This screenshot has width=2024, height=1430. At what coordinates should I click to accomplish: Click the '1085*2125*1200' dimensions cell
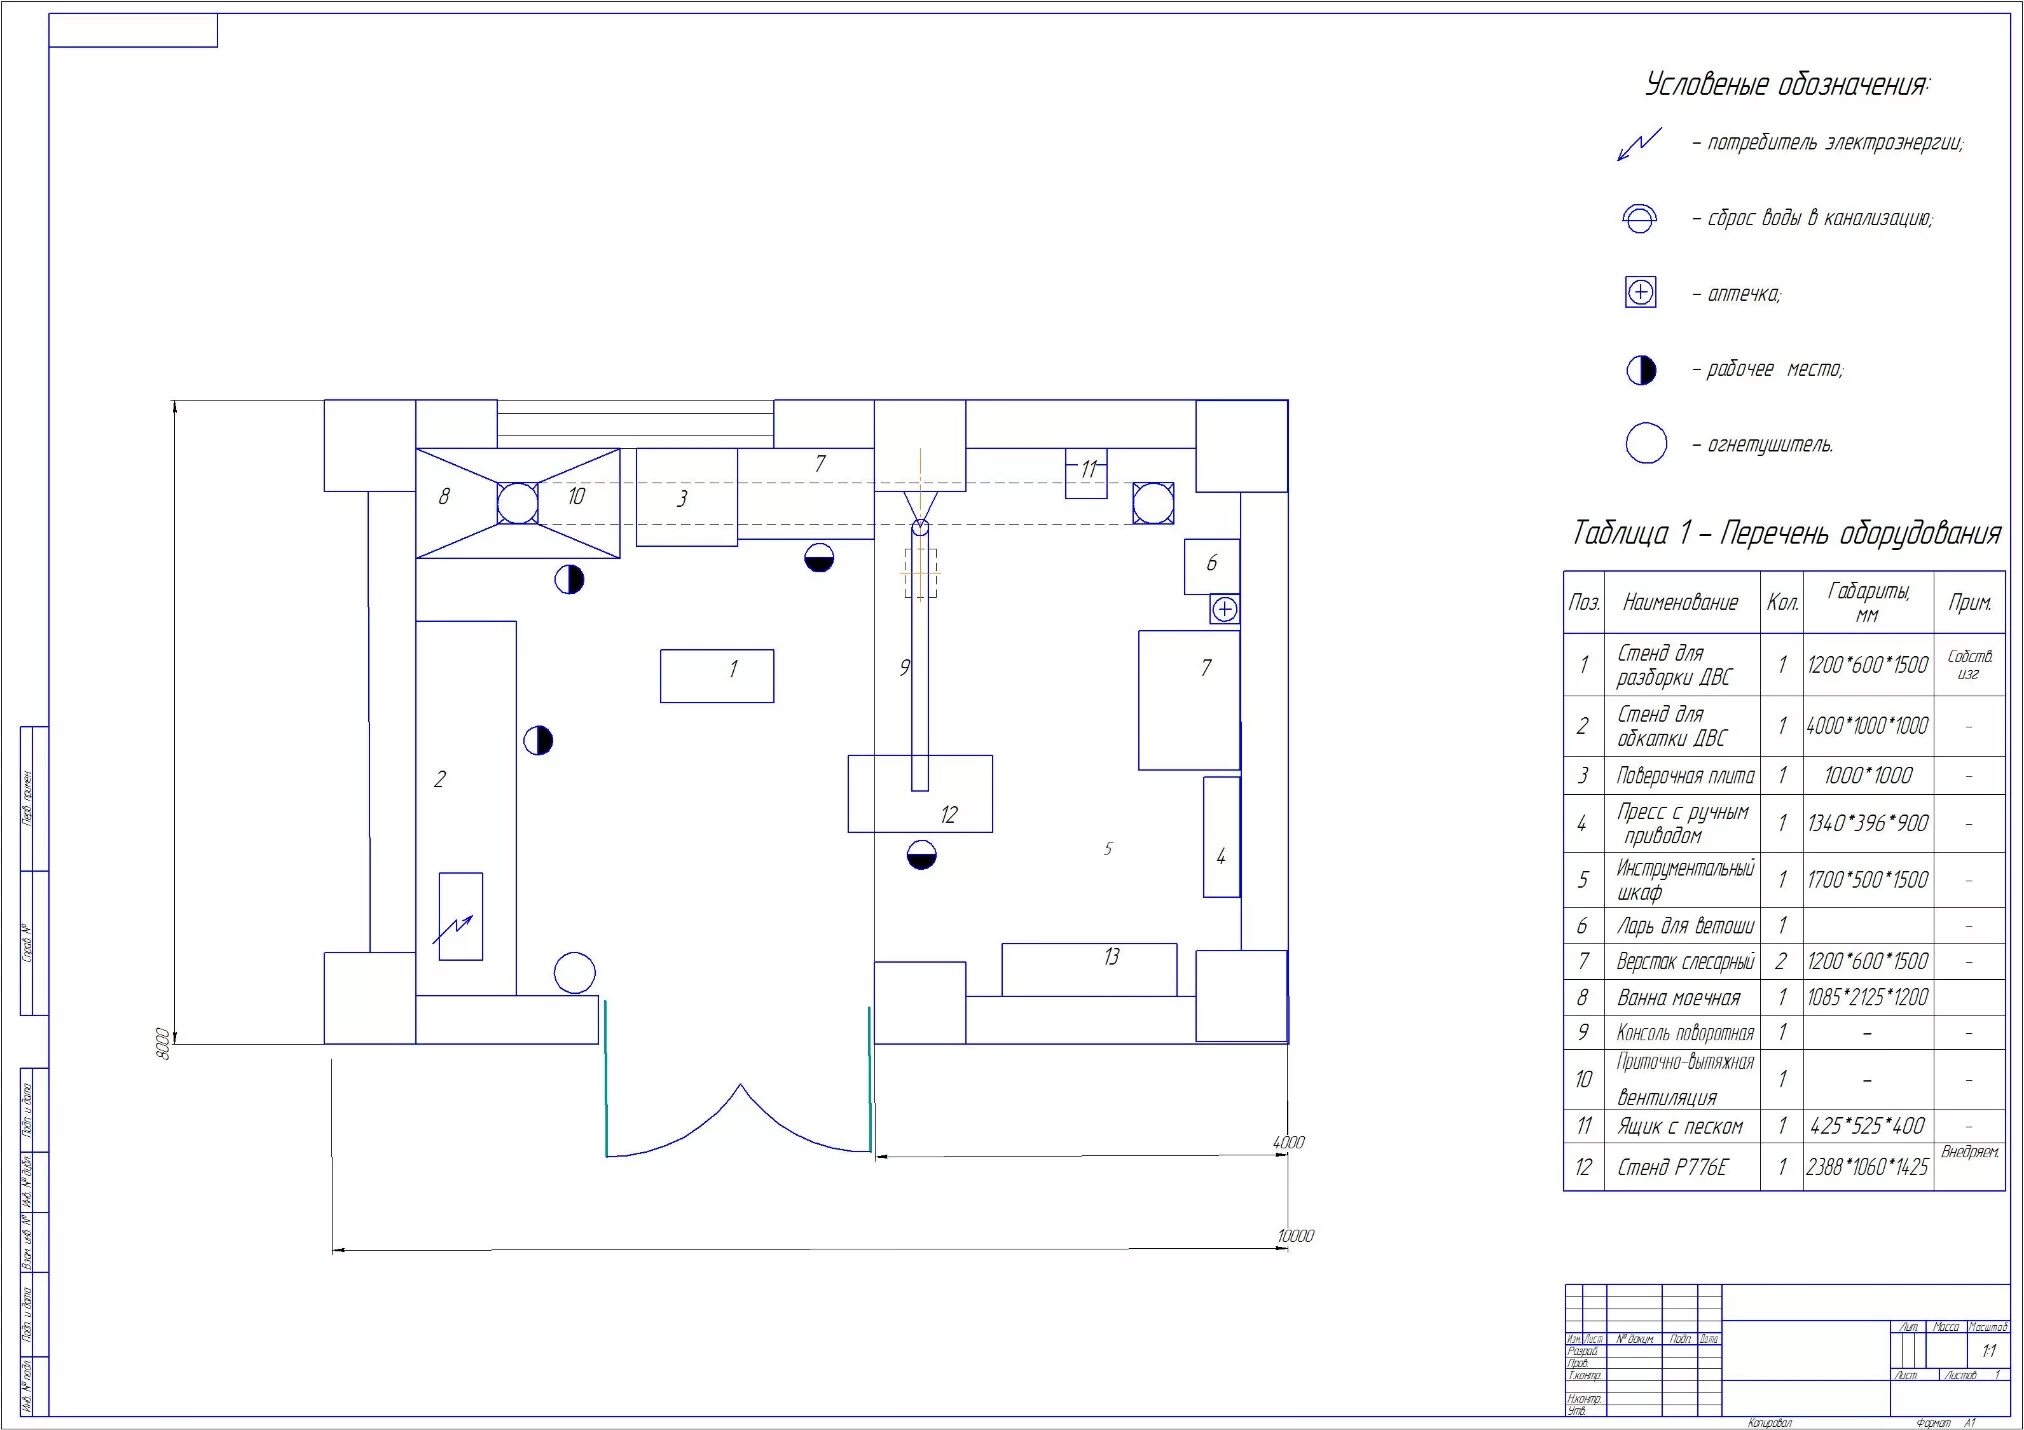point(1868,998)
